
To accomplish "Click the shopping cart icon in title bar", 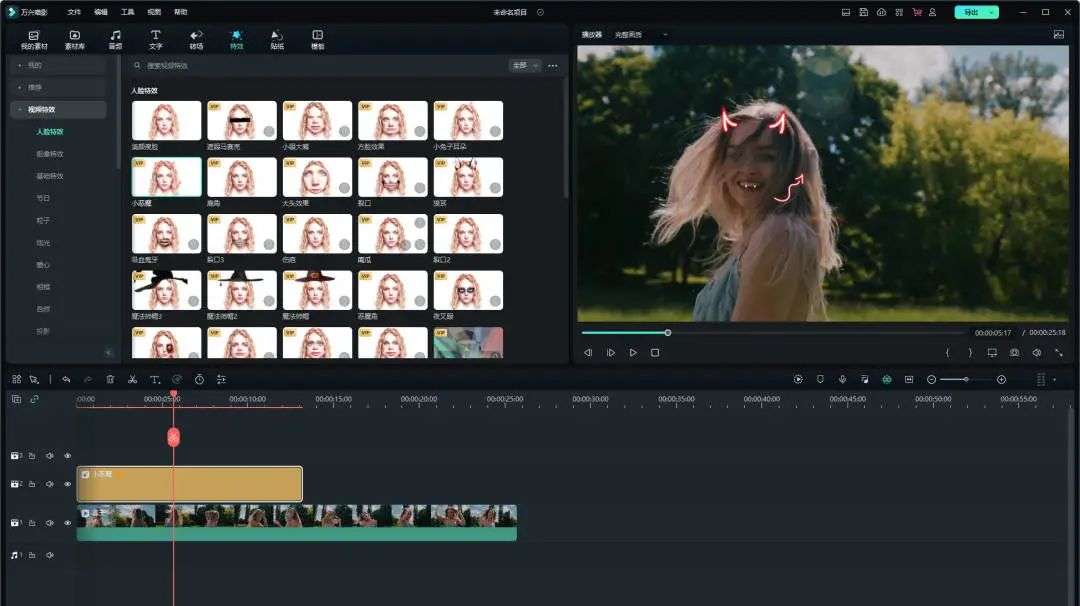I will (916, 12).
